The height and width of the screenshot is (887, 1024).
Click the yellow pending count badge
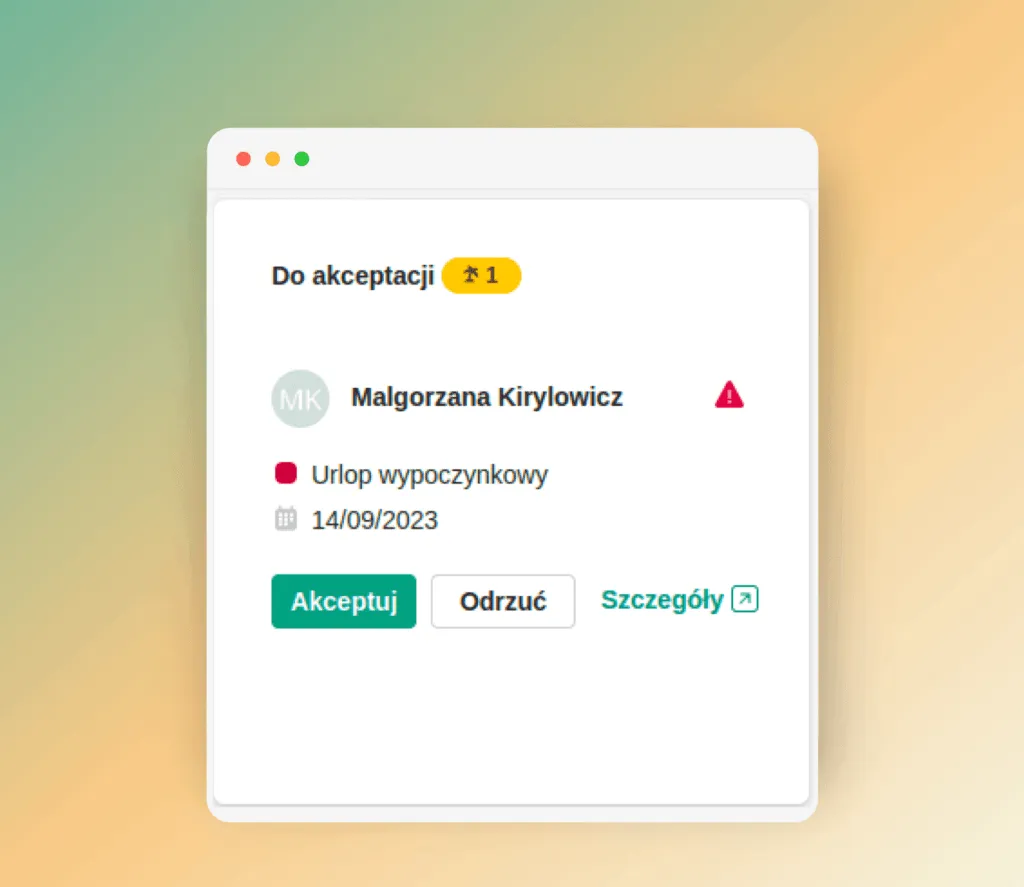click(x=481, y=275)
